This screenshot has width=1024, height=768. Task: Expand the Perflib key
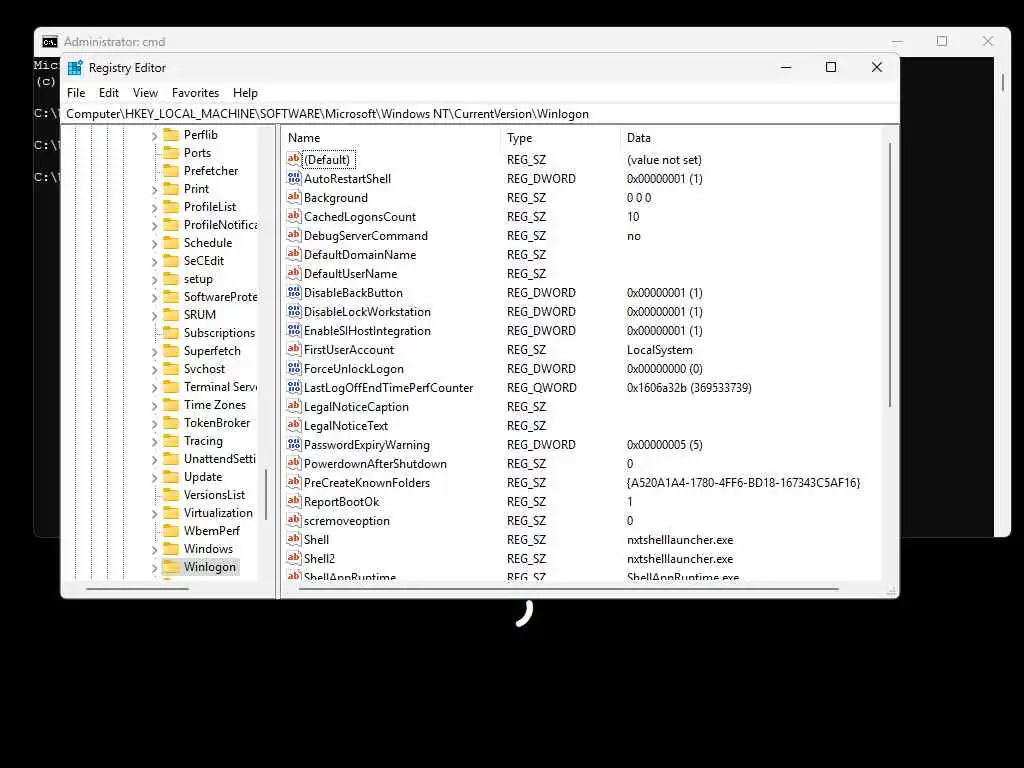pos(154,136)
